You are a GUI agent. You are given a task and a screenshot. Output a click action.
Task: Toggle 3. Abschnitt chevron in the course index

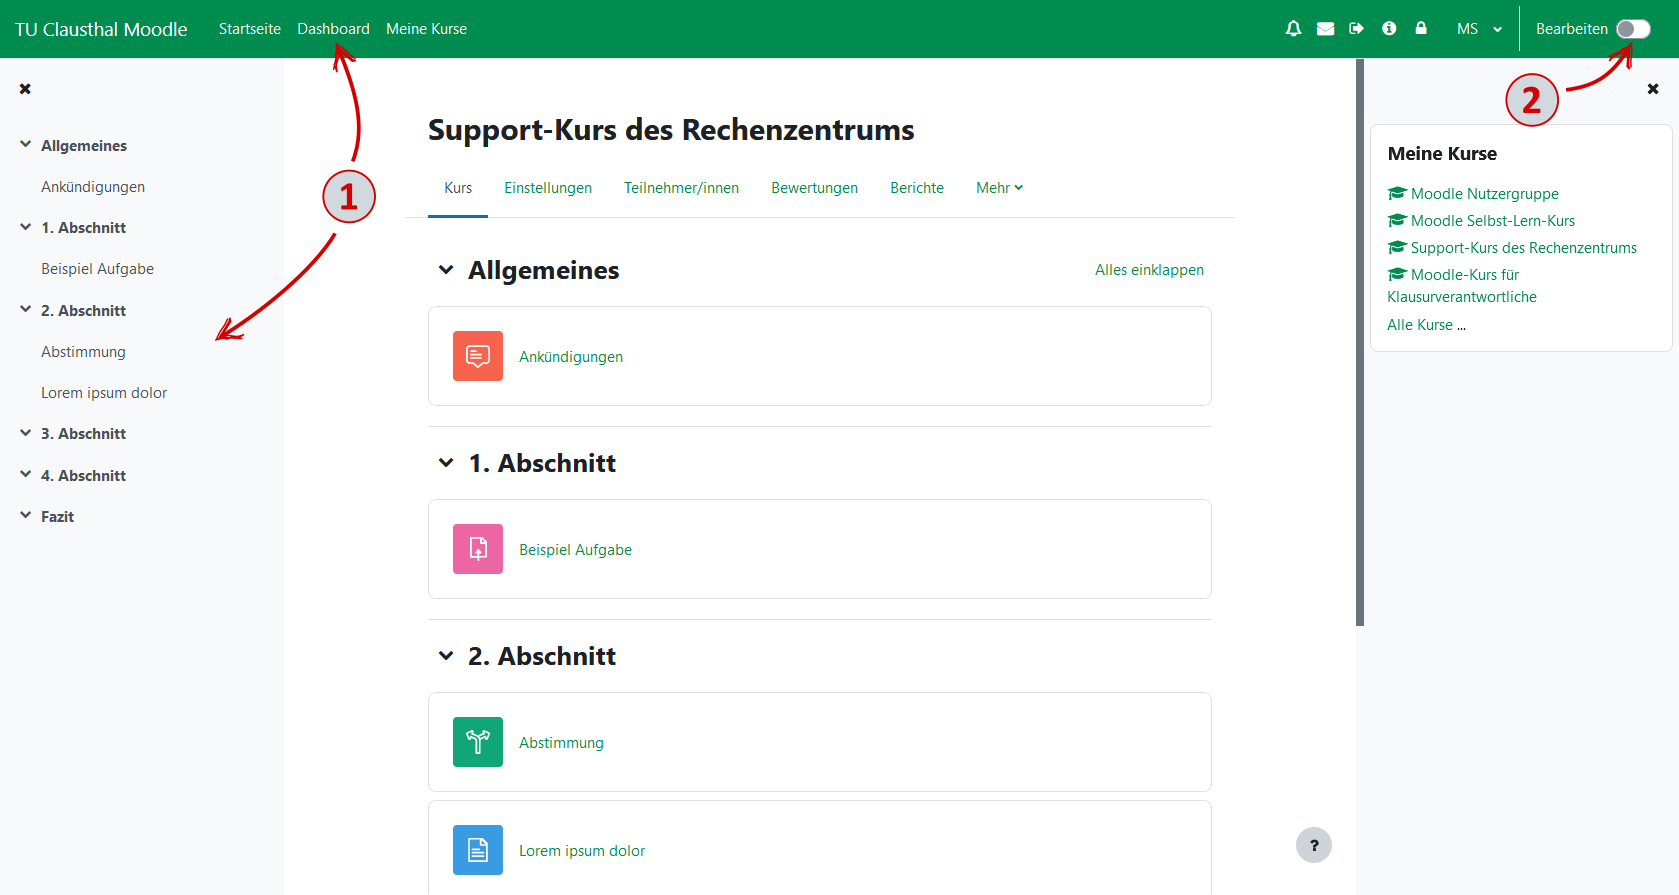click(26, 433)
